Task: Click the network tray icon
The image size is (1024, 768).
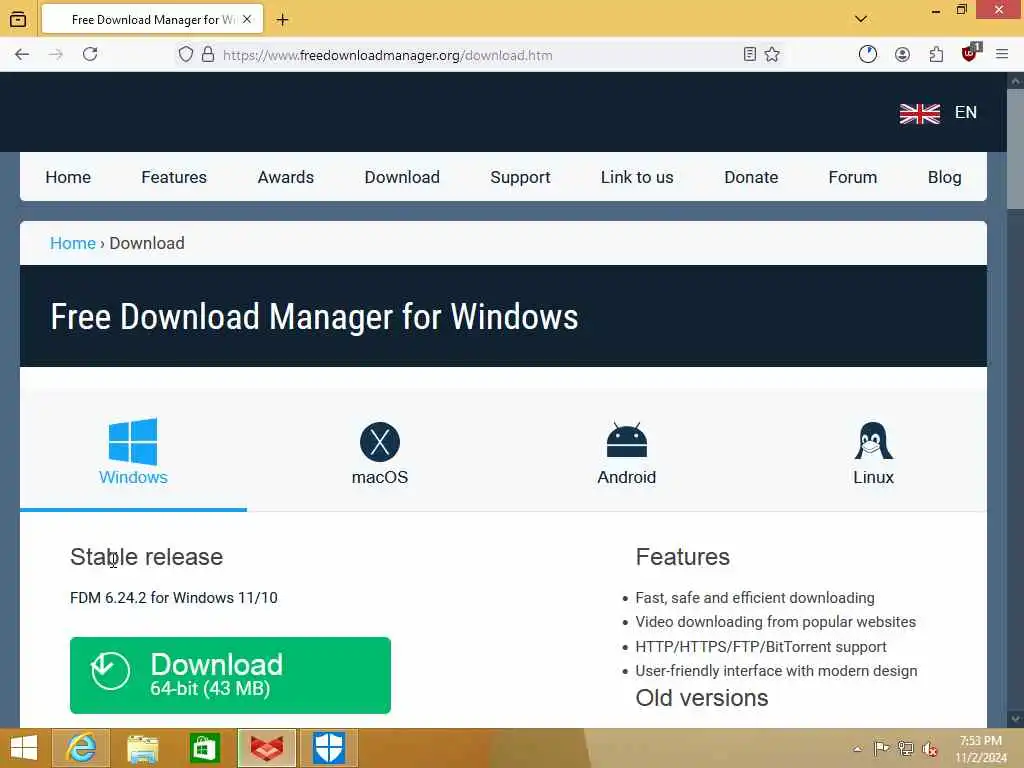Action: point(905,748)
